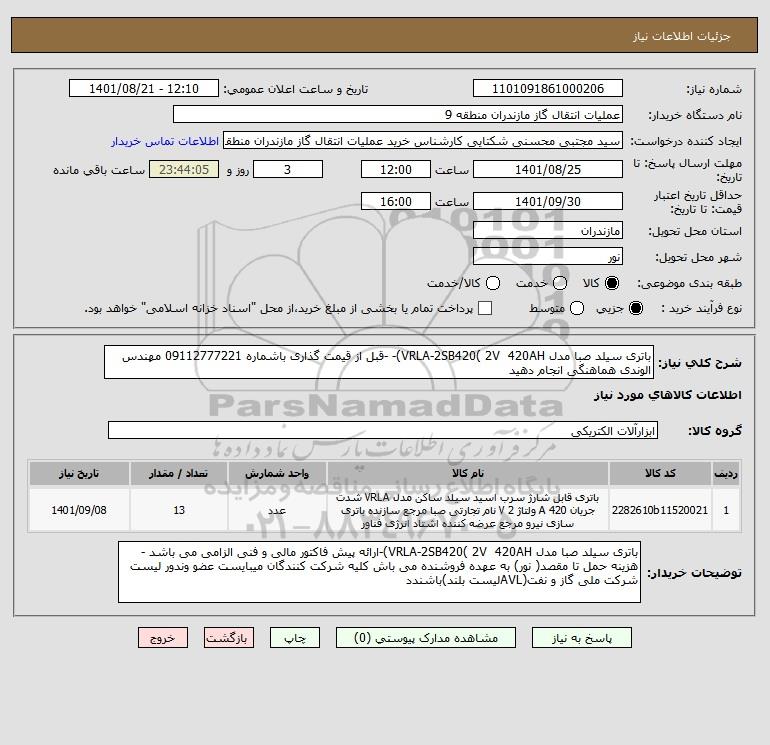Viewport: 770px width, 745px height.
Task: Click the remaining days field showing 3
Action: click(x=288, y=169)
